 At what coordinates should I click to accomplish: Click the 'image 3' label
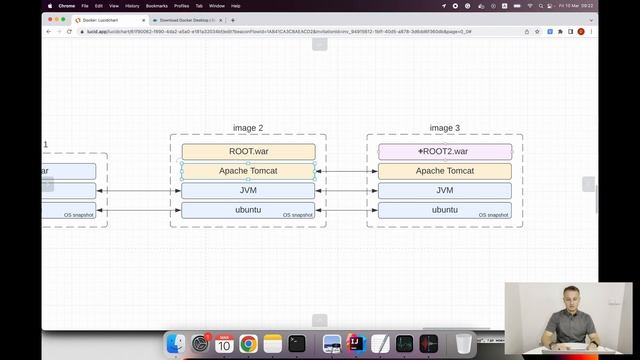(x=445, y=128)
